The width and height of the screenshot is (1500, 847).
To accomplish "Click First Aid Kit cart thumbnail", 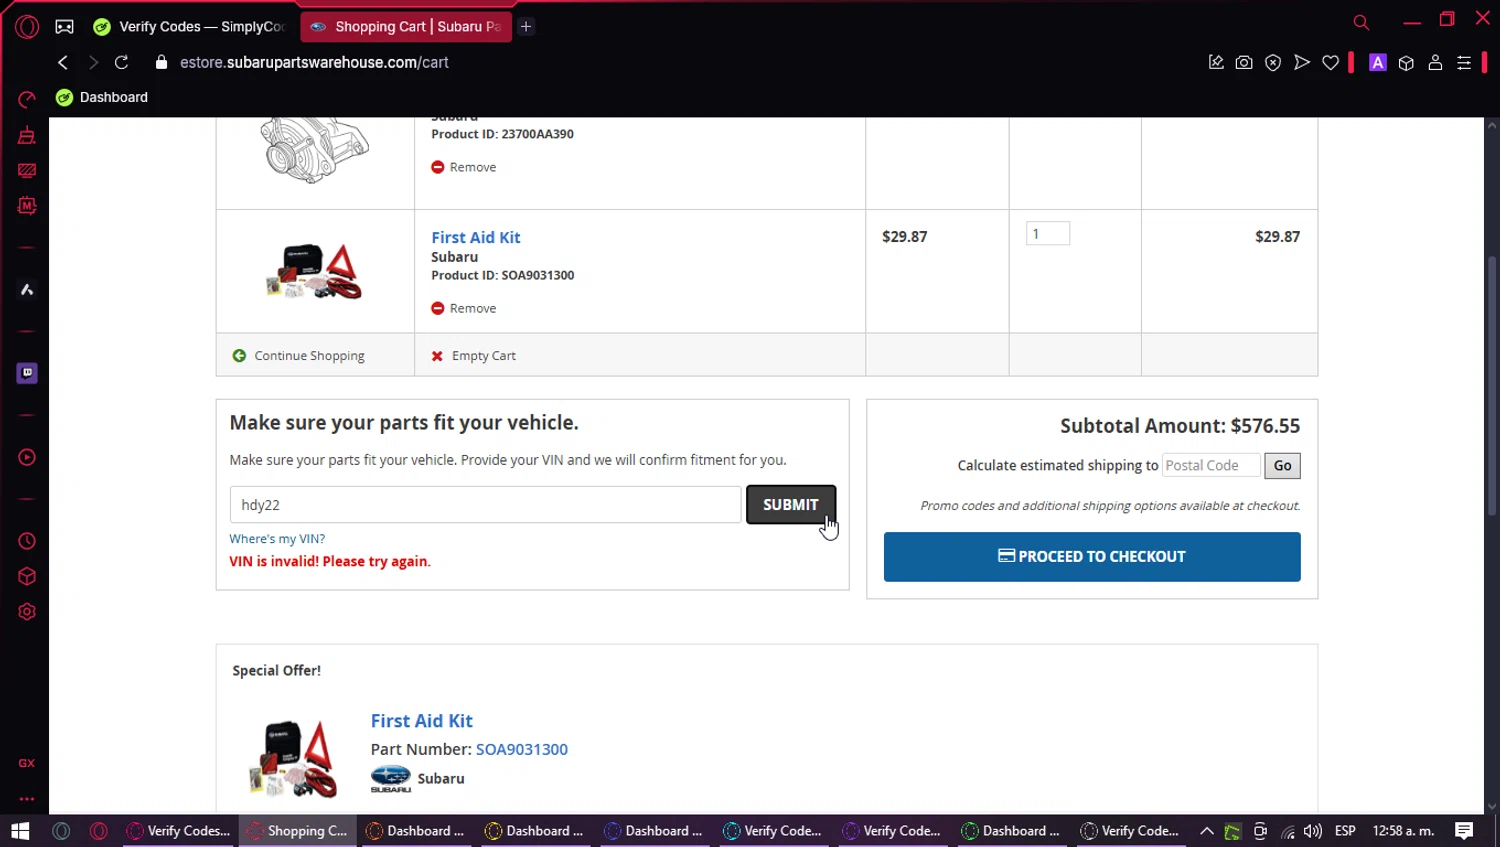I will (314, 271).
